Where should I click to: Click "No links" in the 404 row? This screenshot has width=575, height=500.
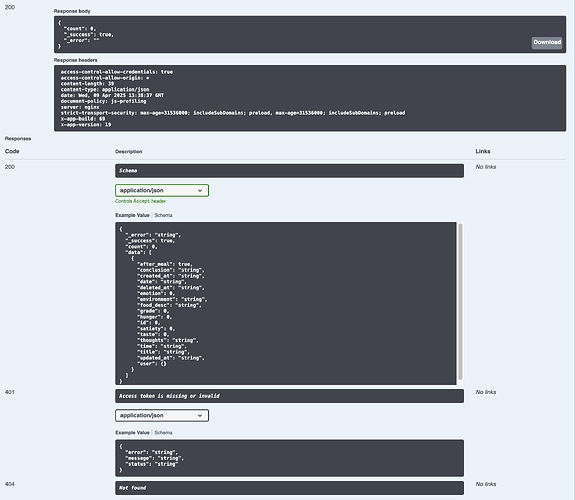click(486, 484)
